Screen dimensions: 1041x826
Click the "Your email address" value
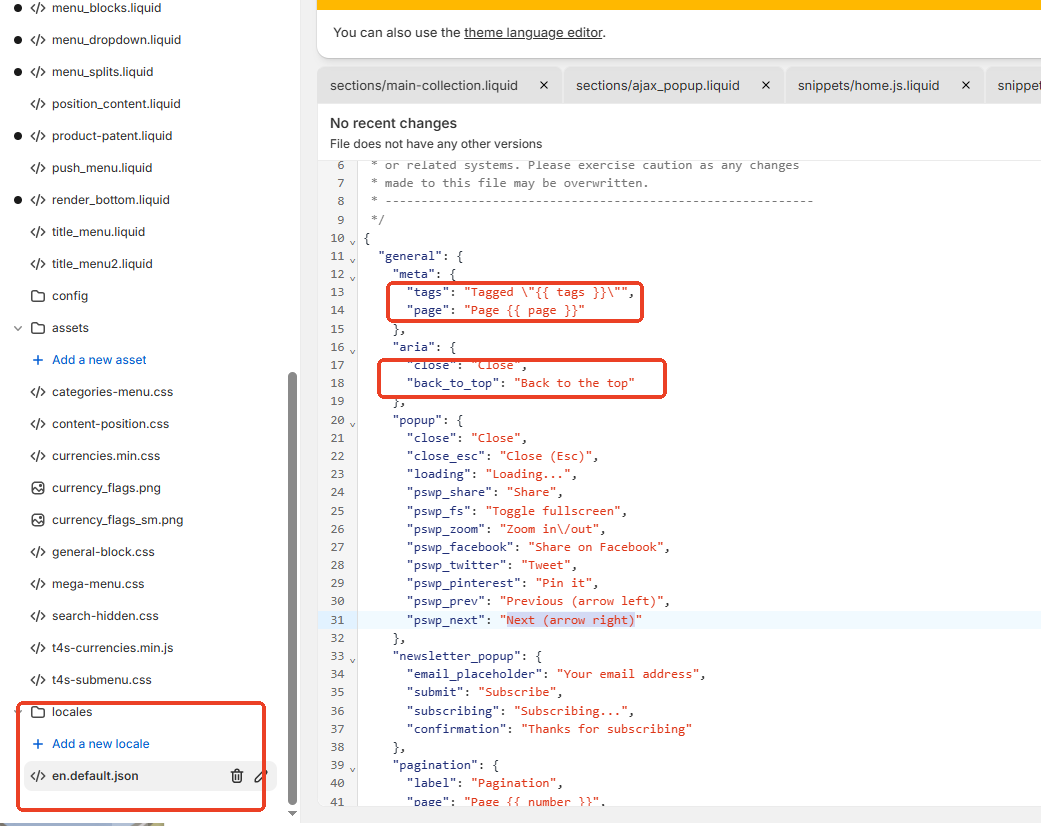pos(628,674)
